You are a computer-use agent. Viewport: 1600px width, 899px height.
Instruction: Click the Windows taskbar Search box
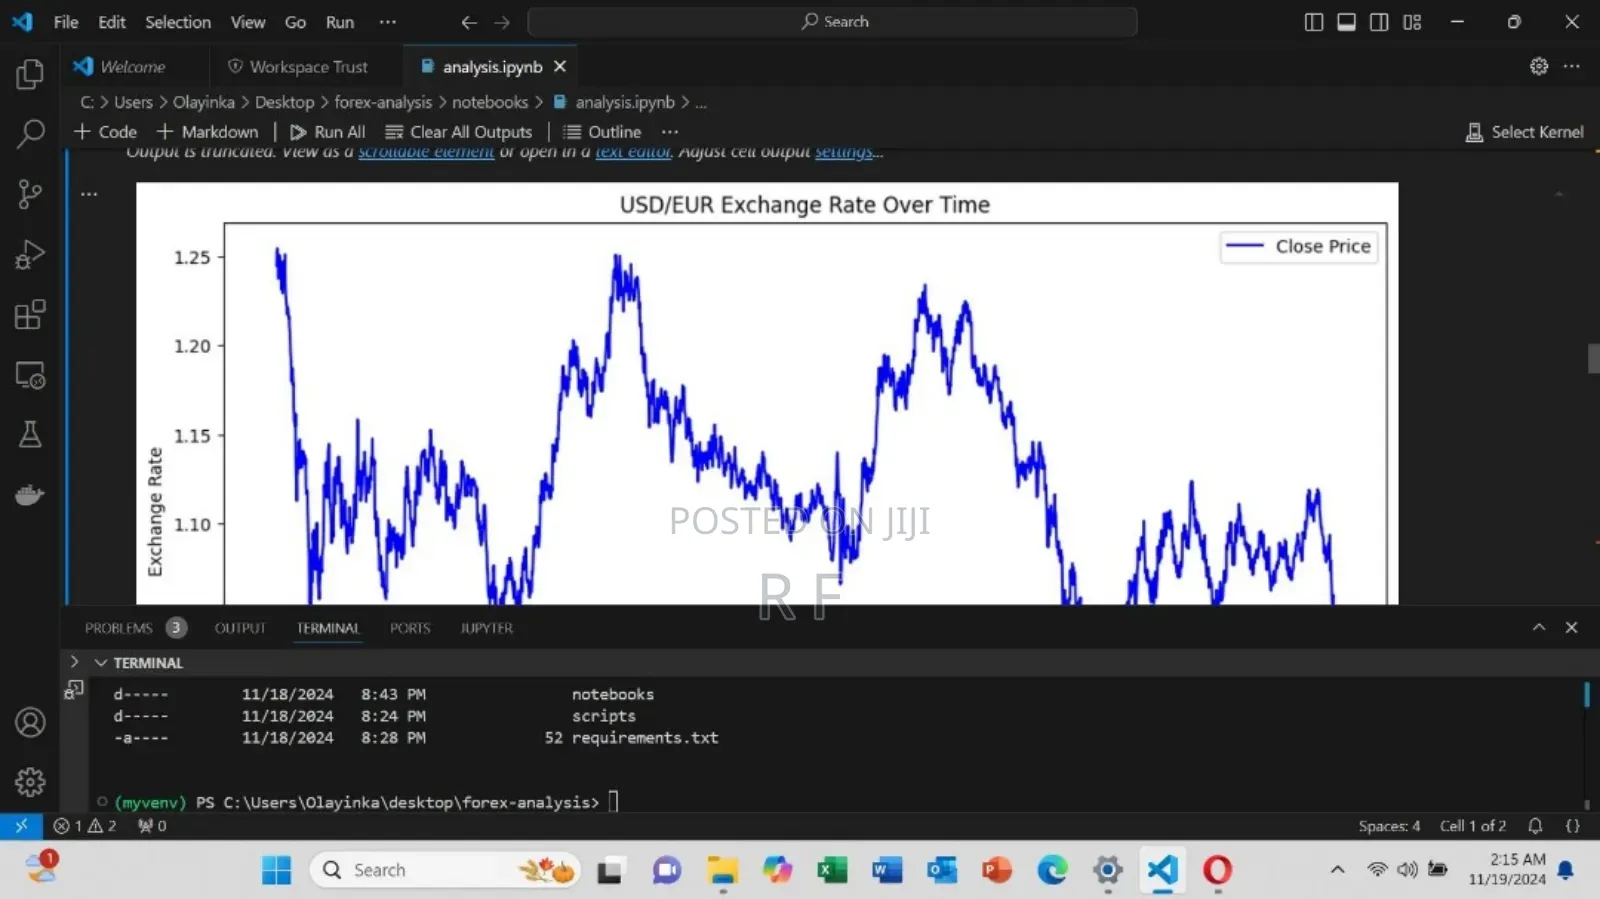(445, 870)
